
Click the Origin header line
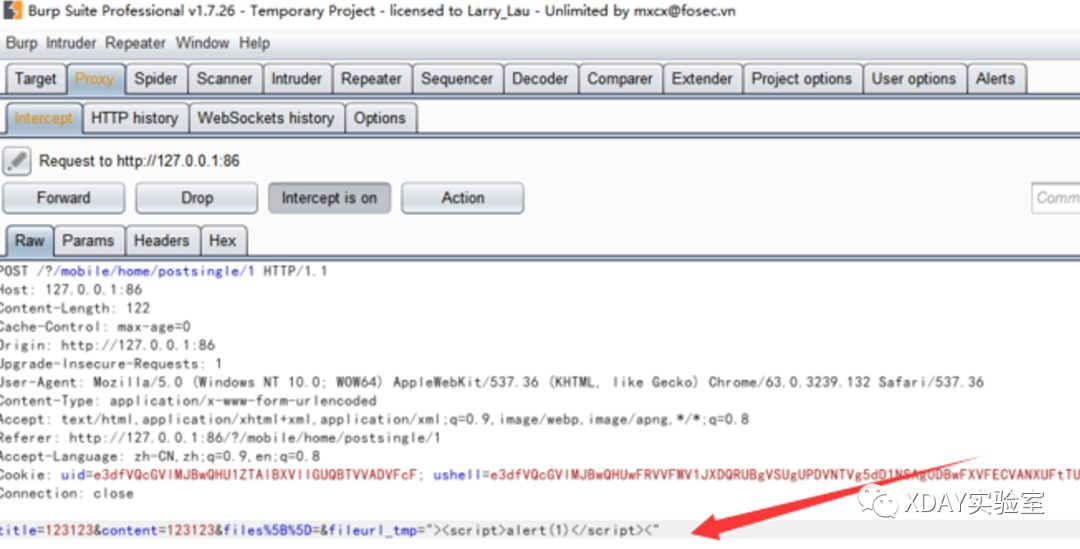107,345
